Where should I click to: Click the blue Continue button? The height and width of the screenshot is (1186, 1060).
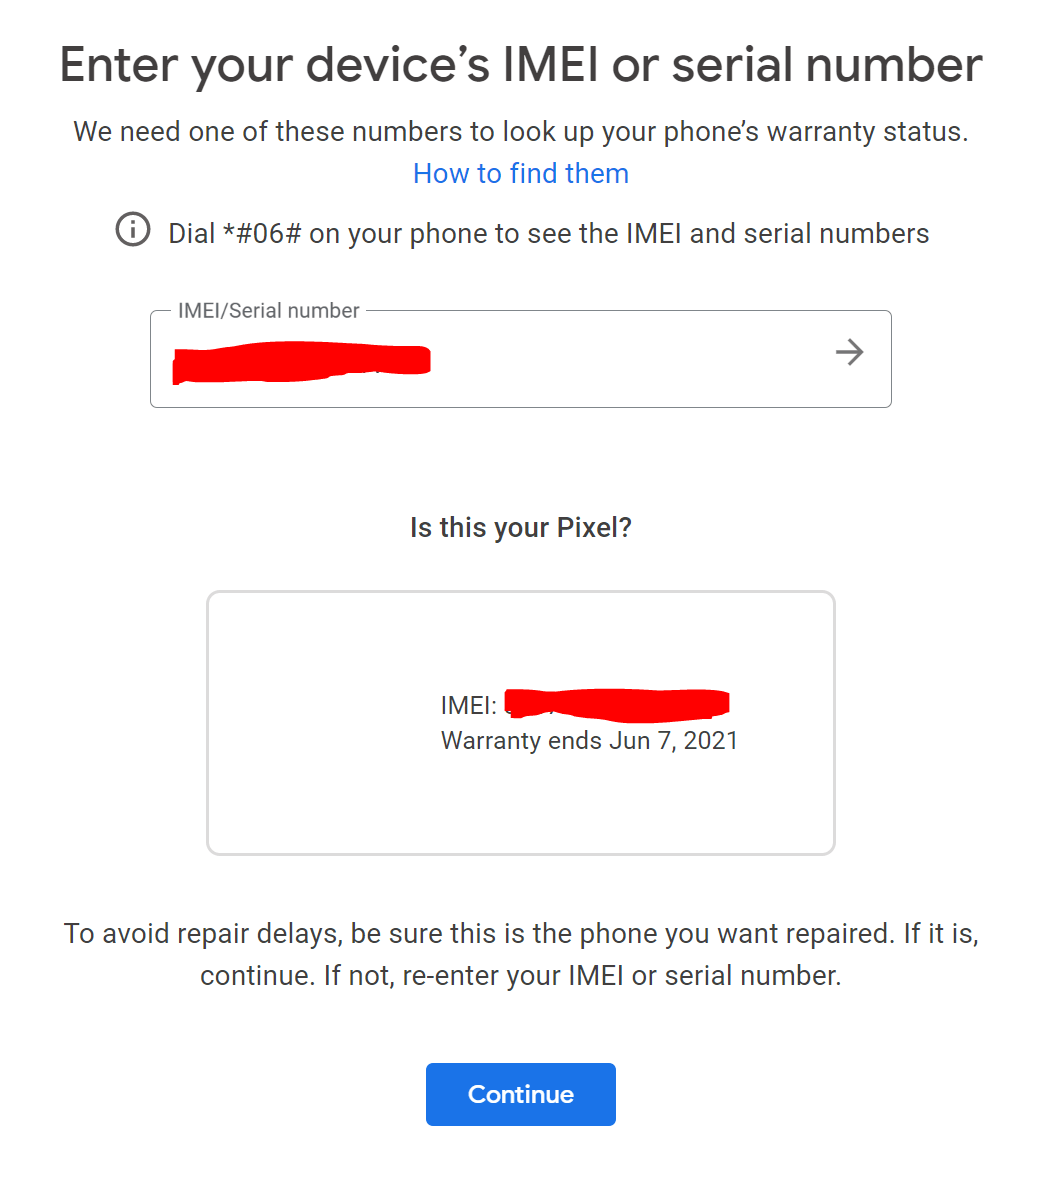520,1094
